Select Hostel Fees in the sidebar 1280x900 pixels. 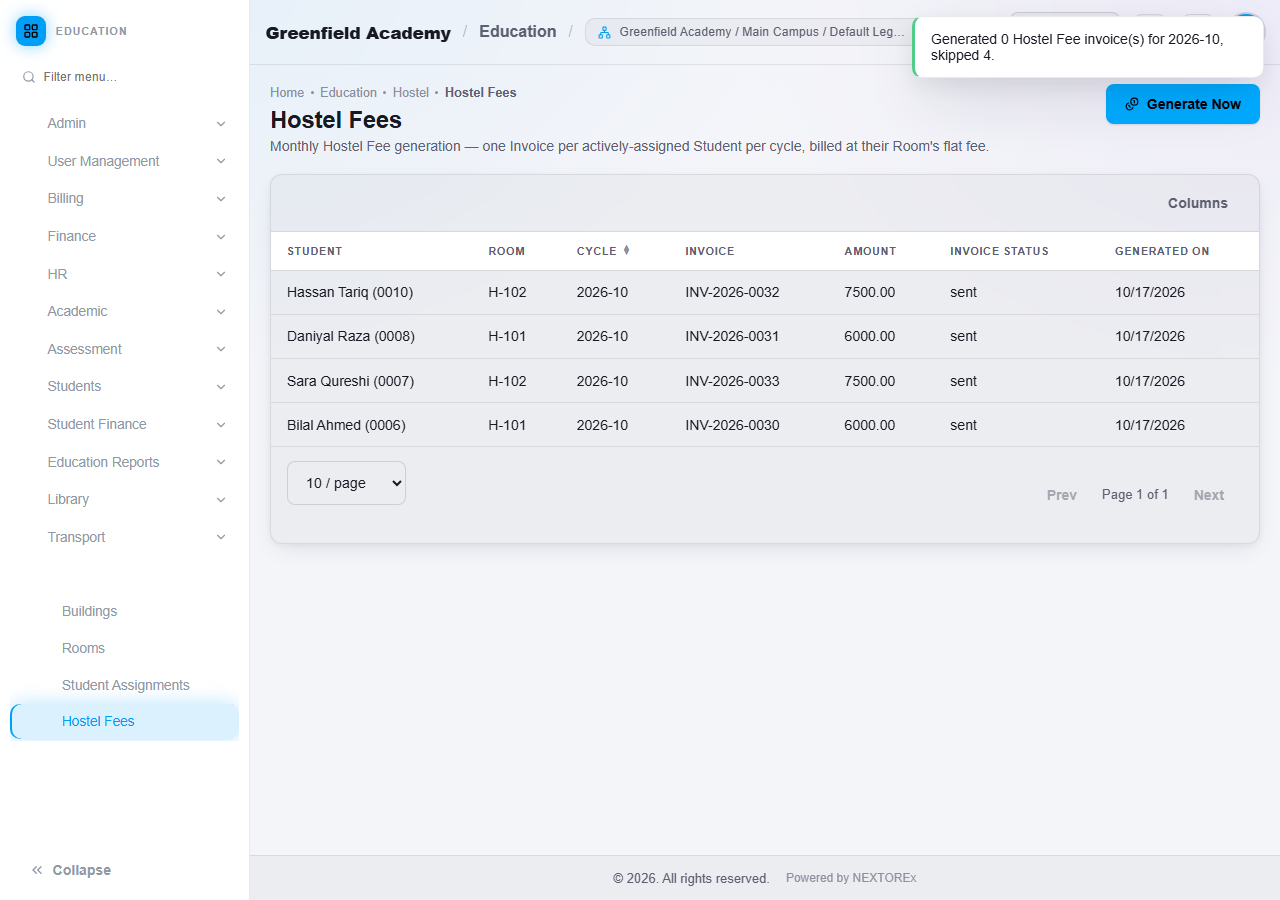point(124,721)
